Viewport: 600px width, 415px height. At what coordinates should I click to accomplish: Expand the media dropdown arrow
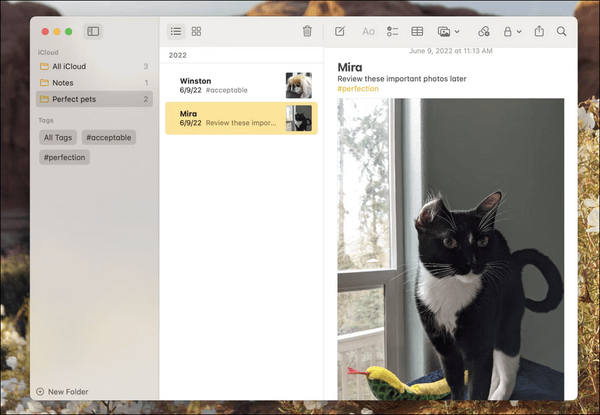coord(457,32)
